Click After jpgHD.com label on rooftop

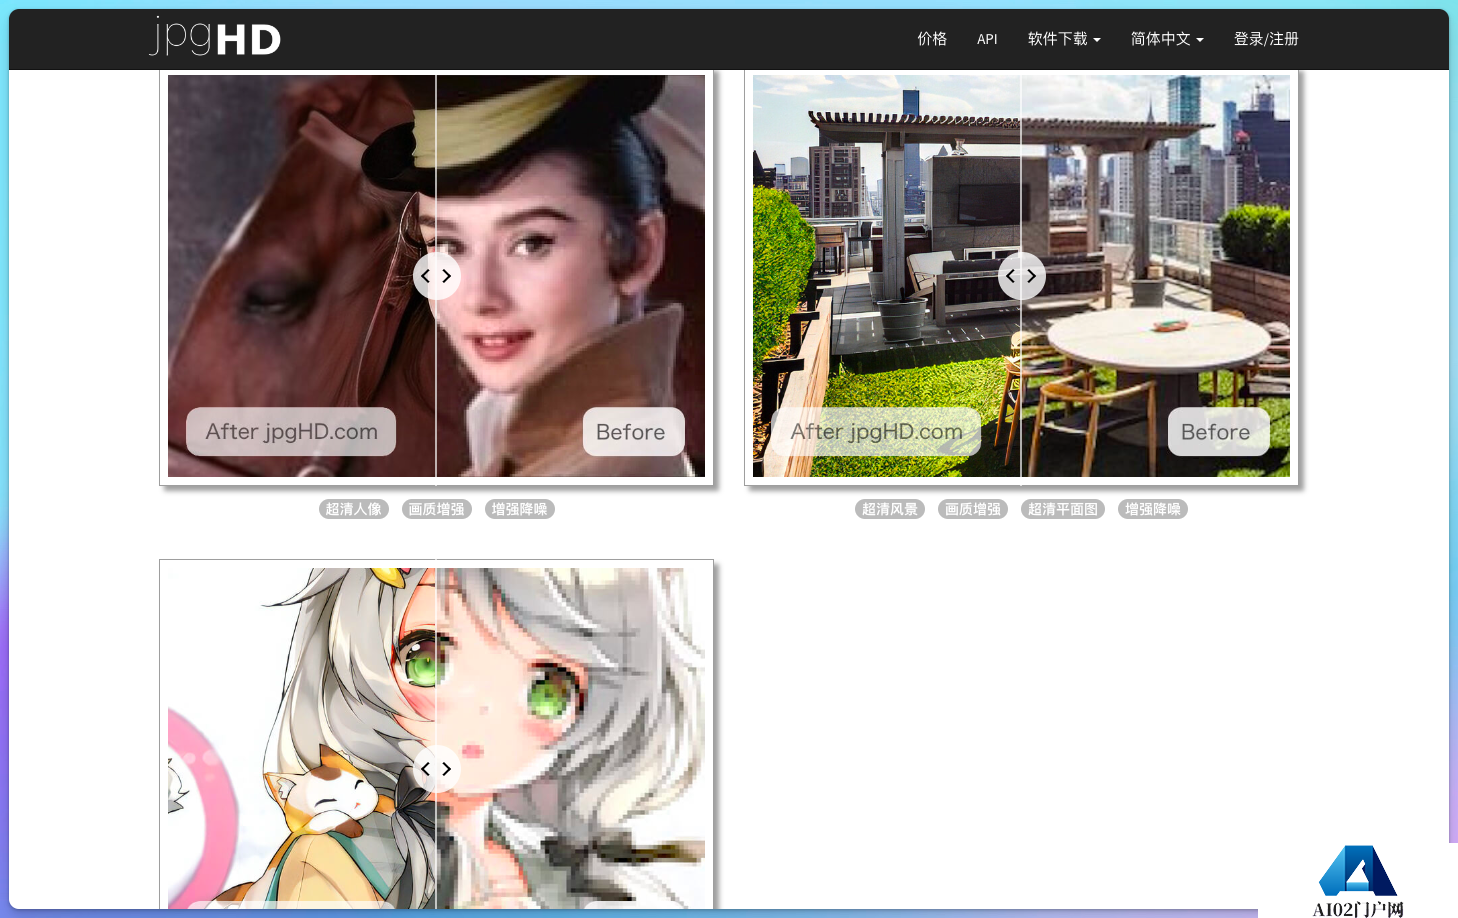pyautogui.click(x=876, y=432)
